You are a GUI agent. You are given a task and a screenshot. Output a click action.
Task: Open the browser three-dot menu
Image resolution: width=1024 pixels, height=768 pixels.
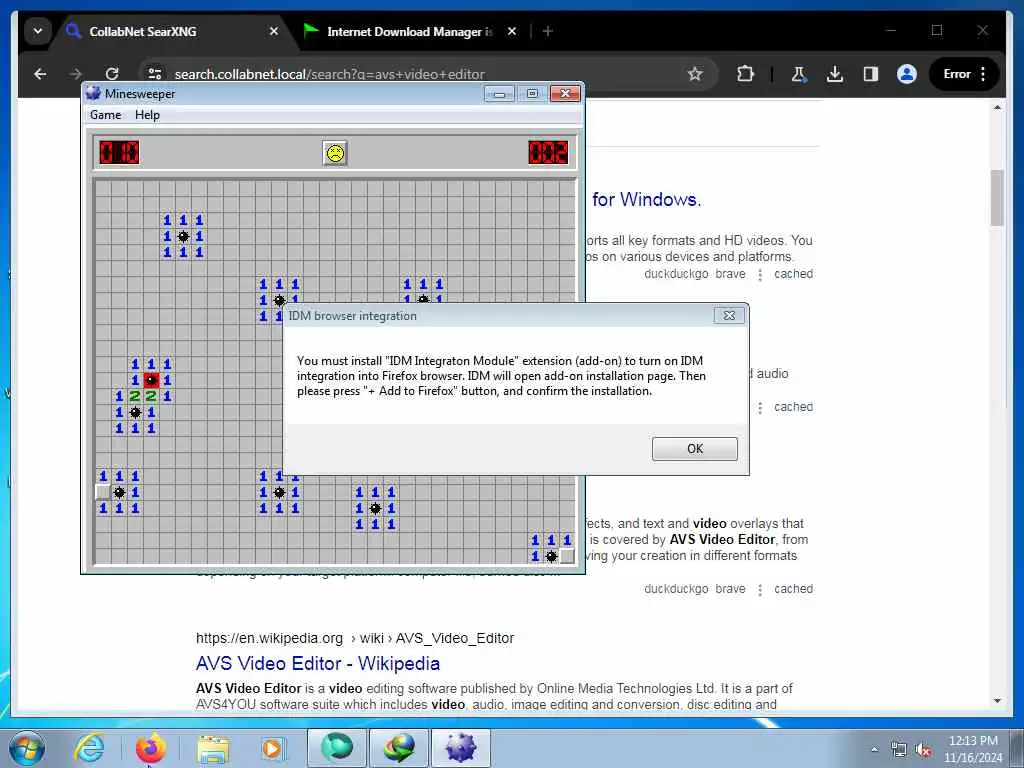pyautogui.click(x=983, y=74)
